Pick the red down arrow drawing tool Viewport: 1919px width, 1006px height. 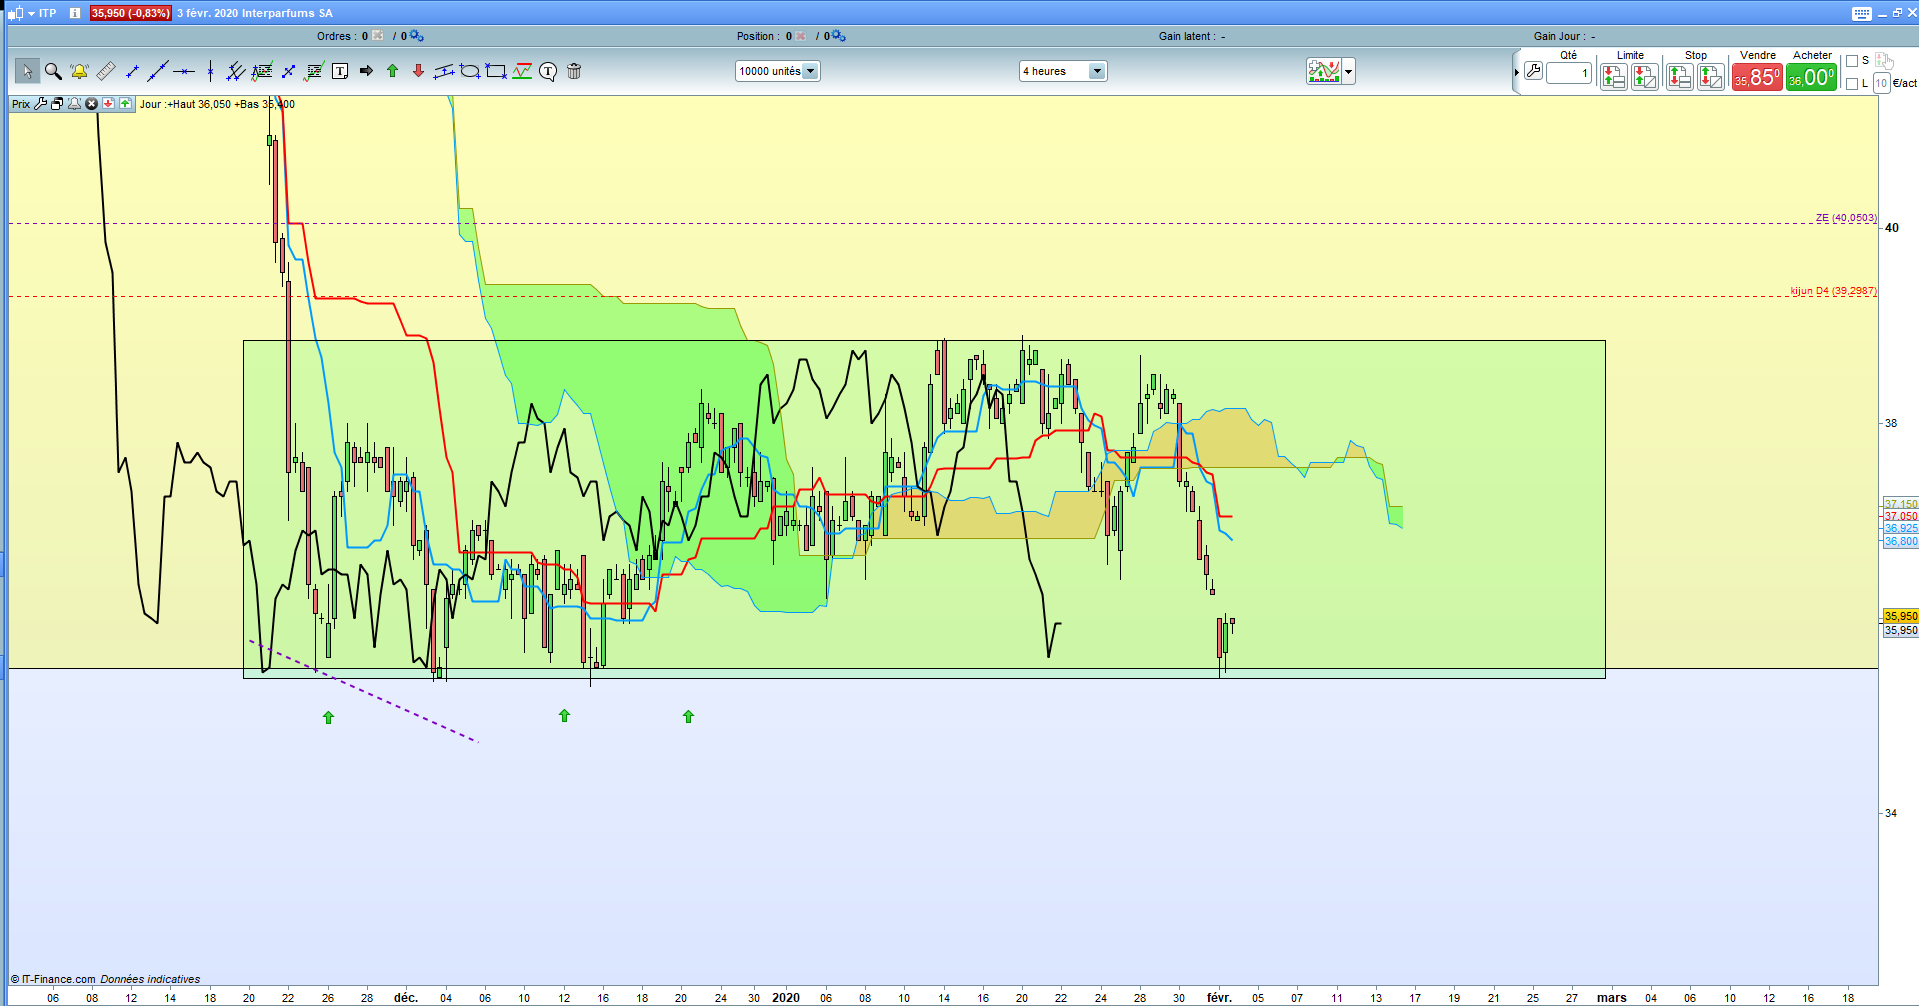click(418, 71)
